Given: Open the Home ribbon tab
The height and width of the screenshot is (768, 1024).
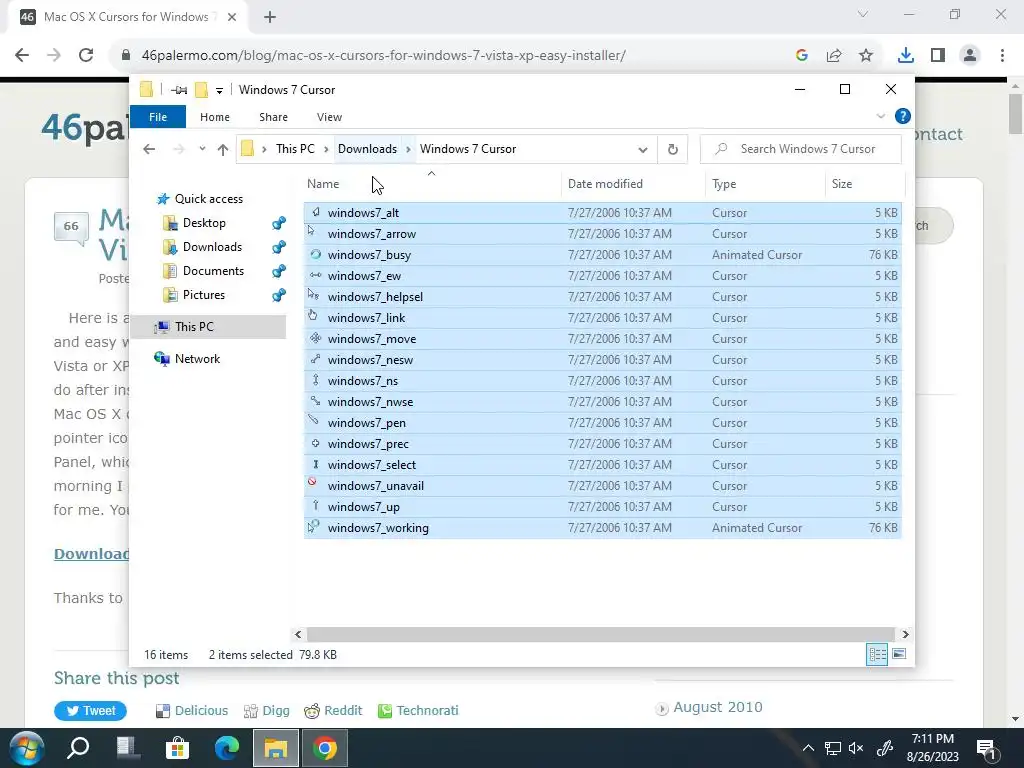Looking at the screenshot, I should 215,117.
